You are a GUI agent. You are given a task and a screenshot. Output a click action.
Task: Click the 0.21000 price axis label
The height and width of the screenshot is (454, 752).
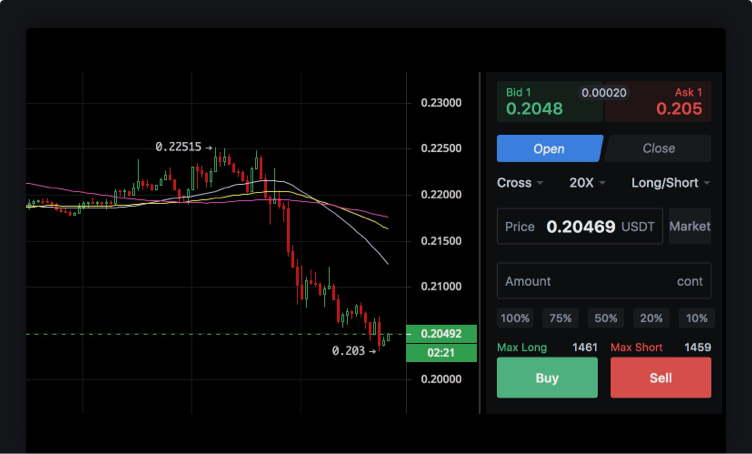441,286
